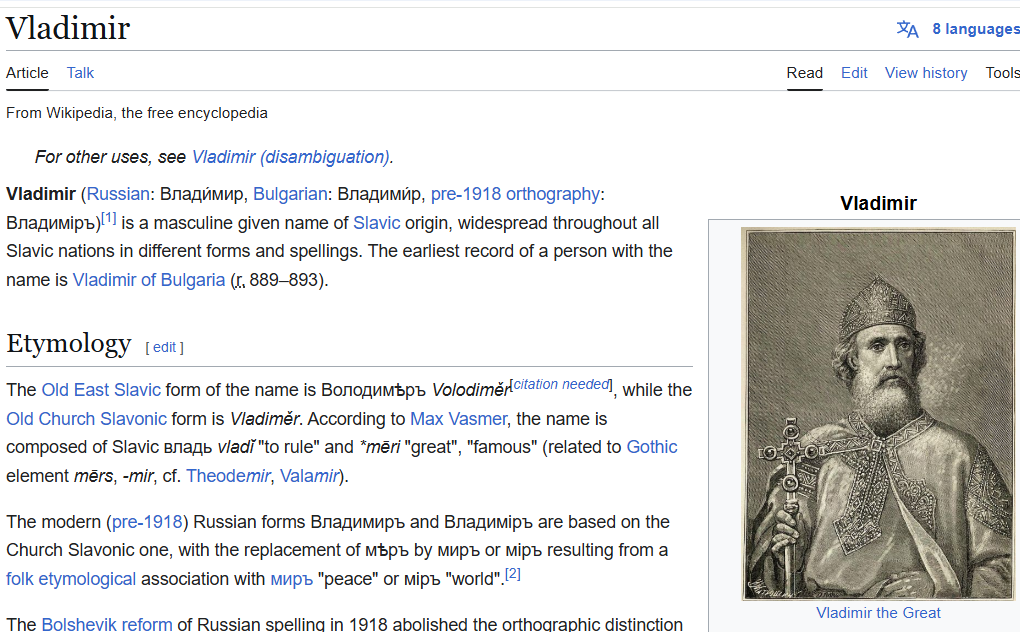Viewport: 1020px width, 632px height.
Task: Expand the Tools menu
Action: pos(1002,73)
